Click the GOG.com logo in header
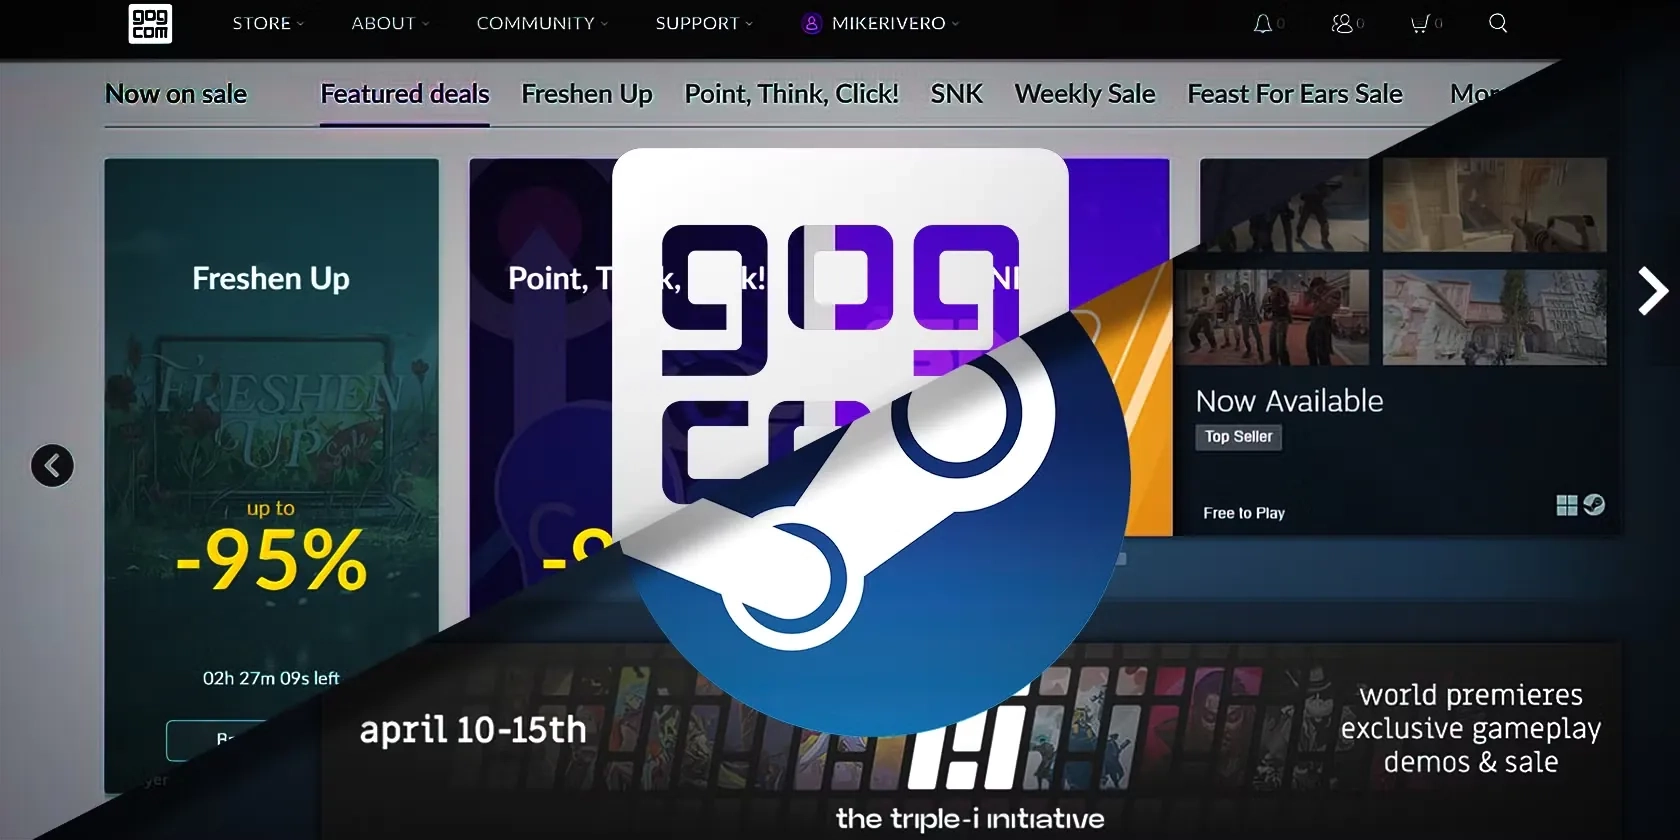This screenshot has height=840, width=1680. pos(150,24)
